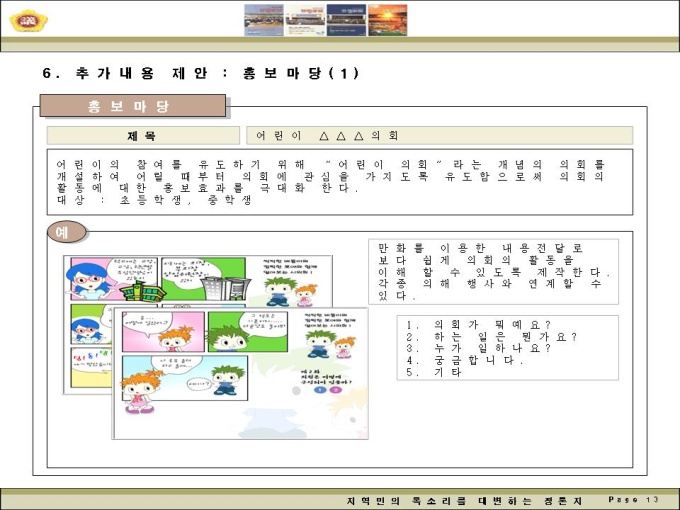This screenshot has height=510, width=680.
Task: Select list item '3. 누가 일하나요?'
Action: tap(478, 348)
